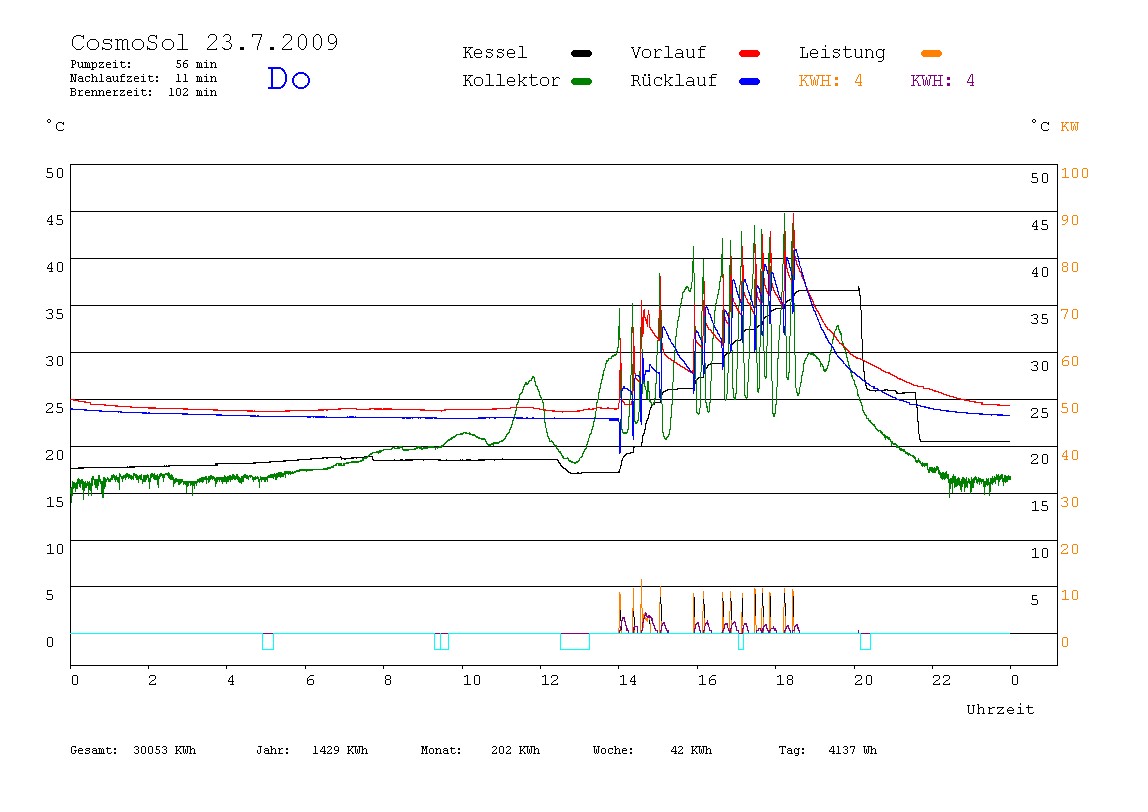Click the orange "100" KW scale label
This screenshot has height=812, width=1148.
(1075, 174)
